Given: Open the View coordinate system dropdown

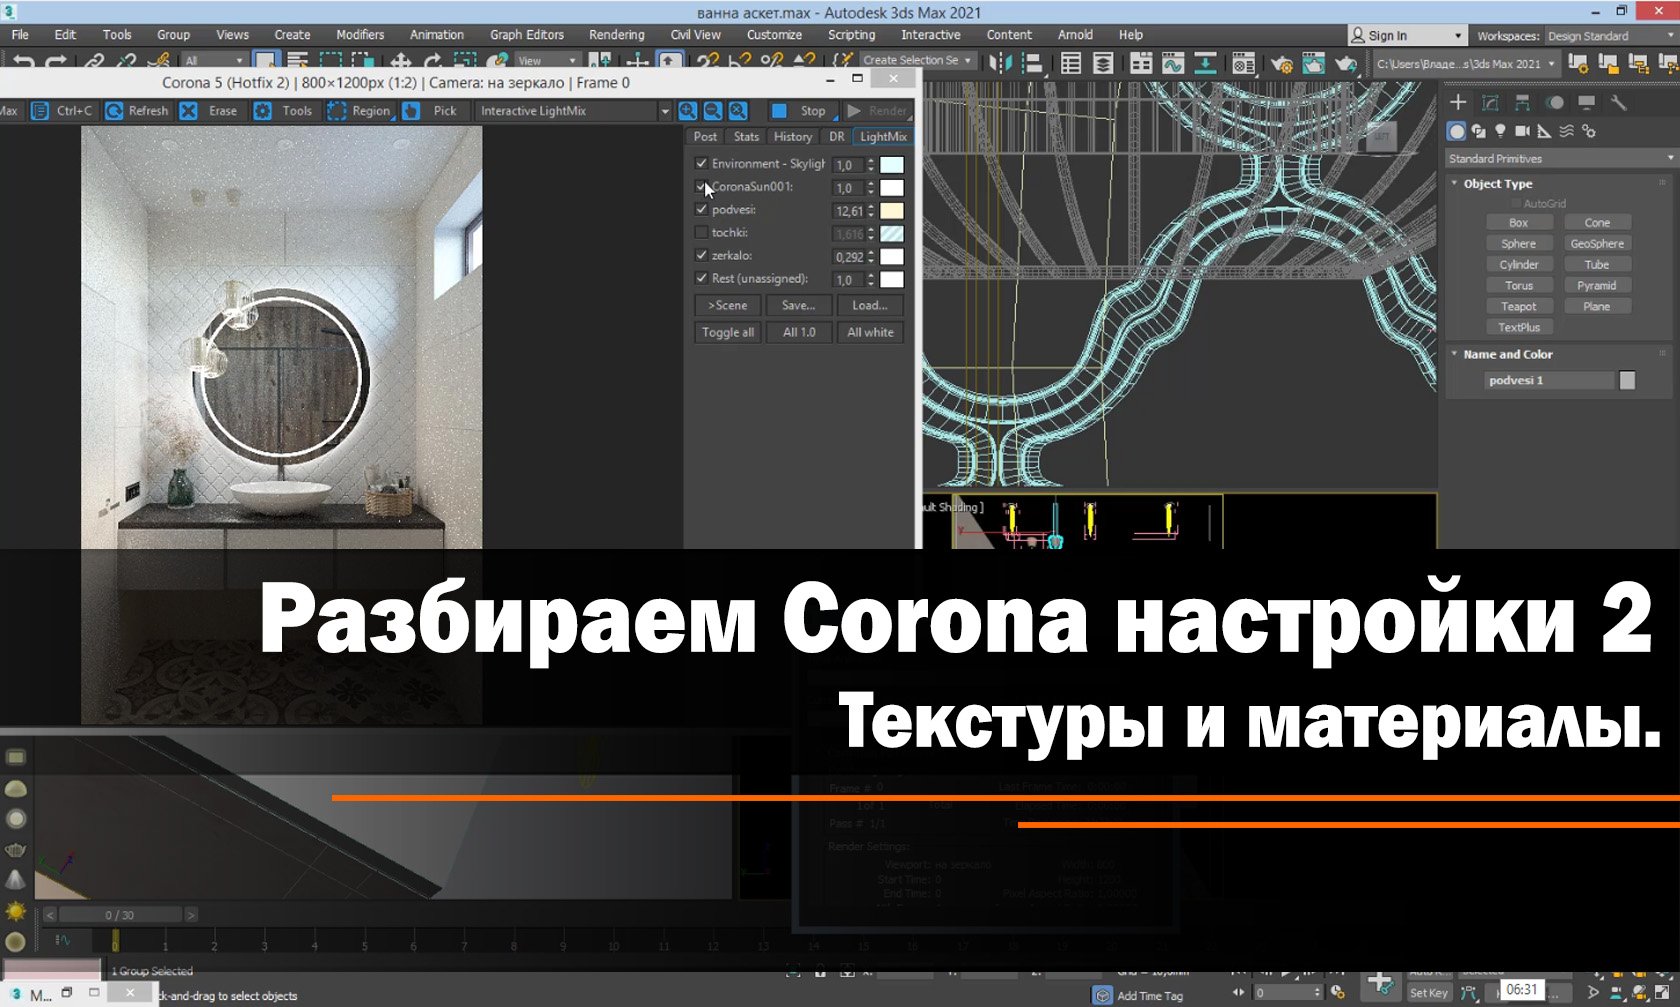Looking at the screenshot, I should pyautogui.click(x=546, y=61).
